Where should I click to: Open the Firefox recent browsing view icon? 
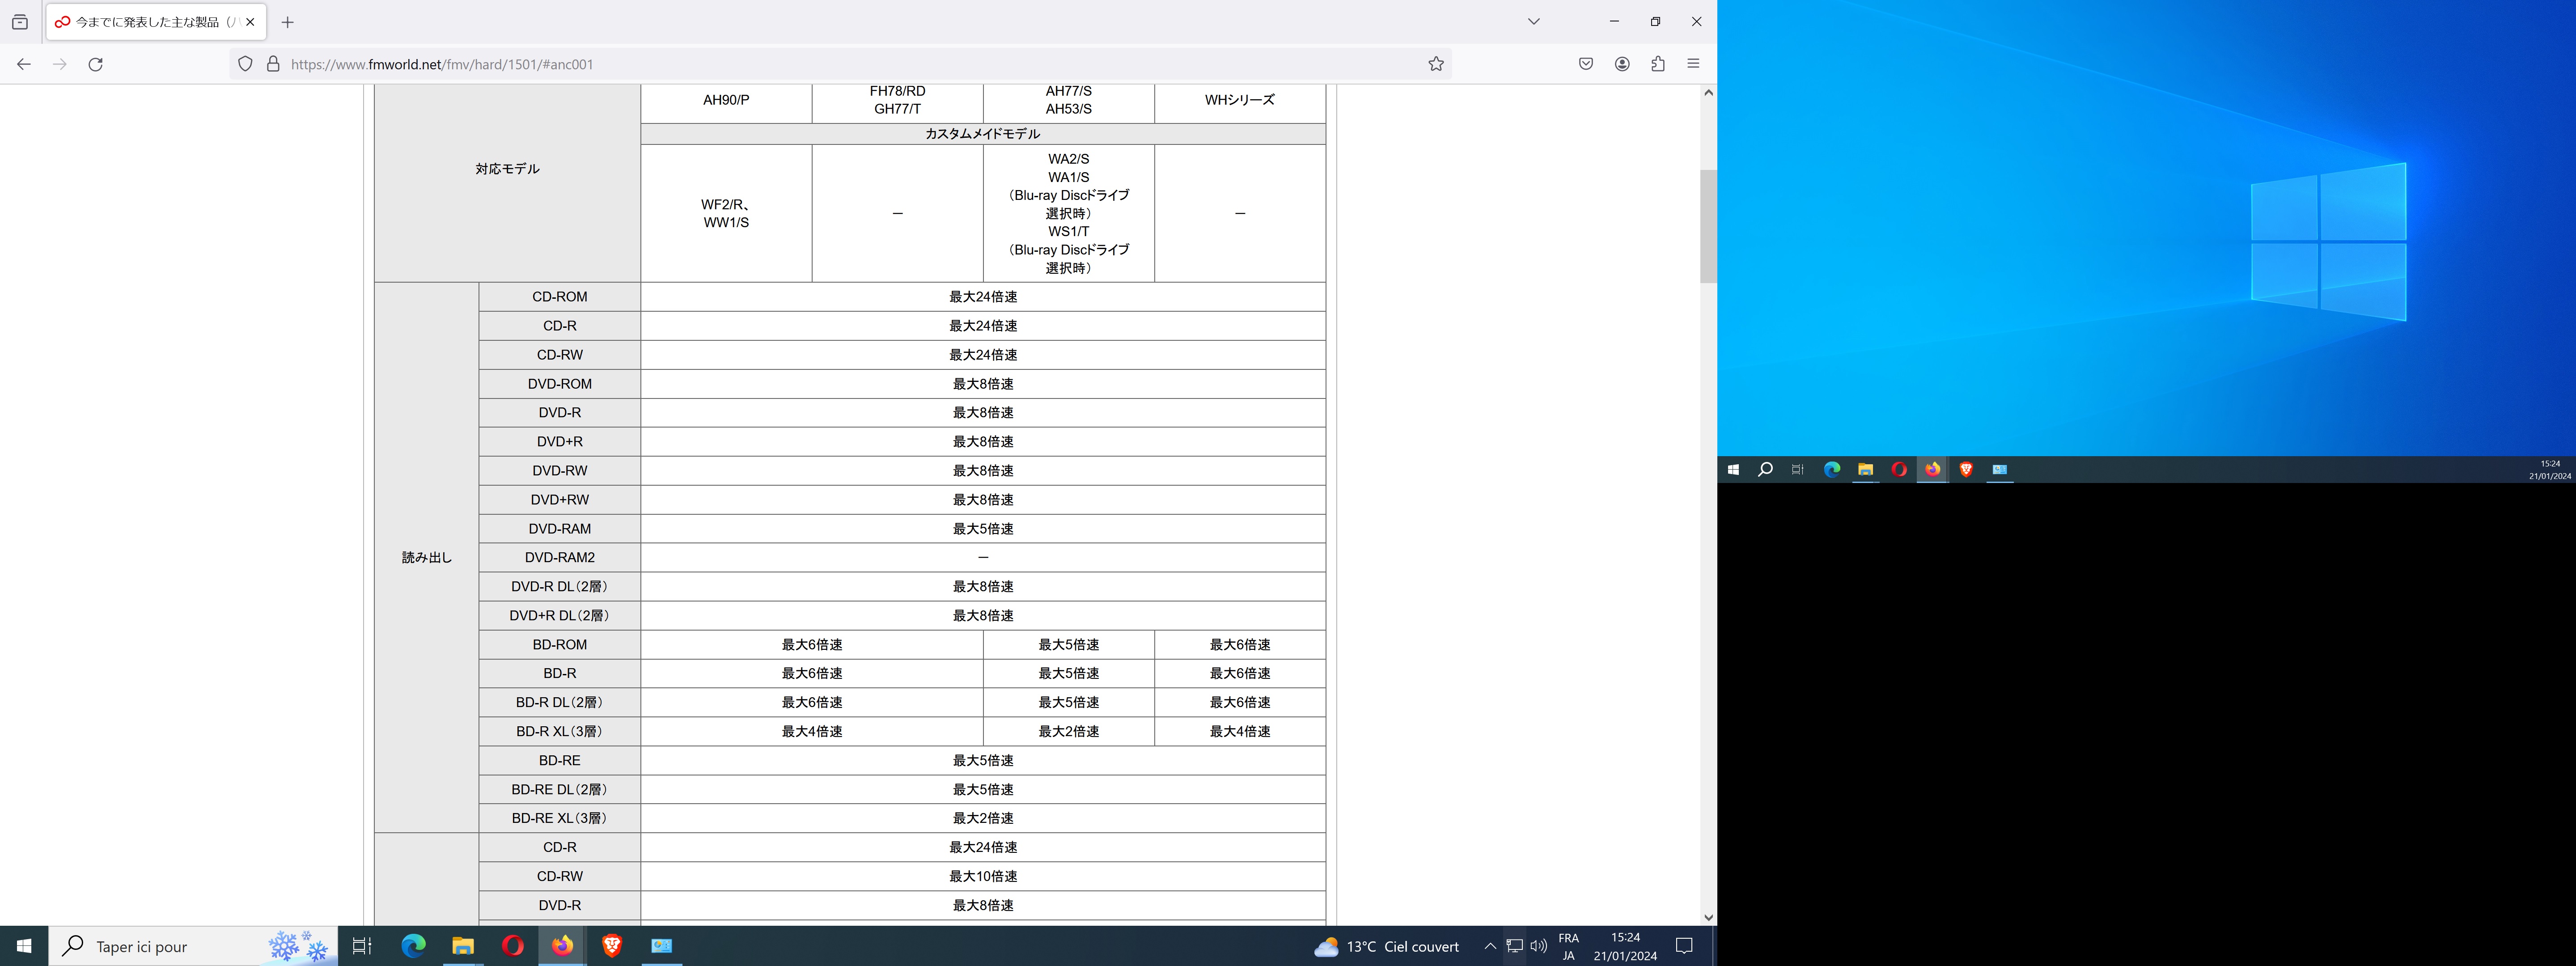(20, 22)
